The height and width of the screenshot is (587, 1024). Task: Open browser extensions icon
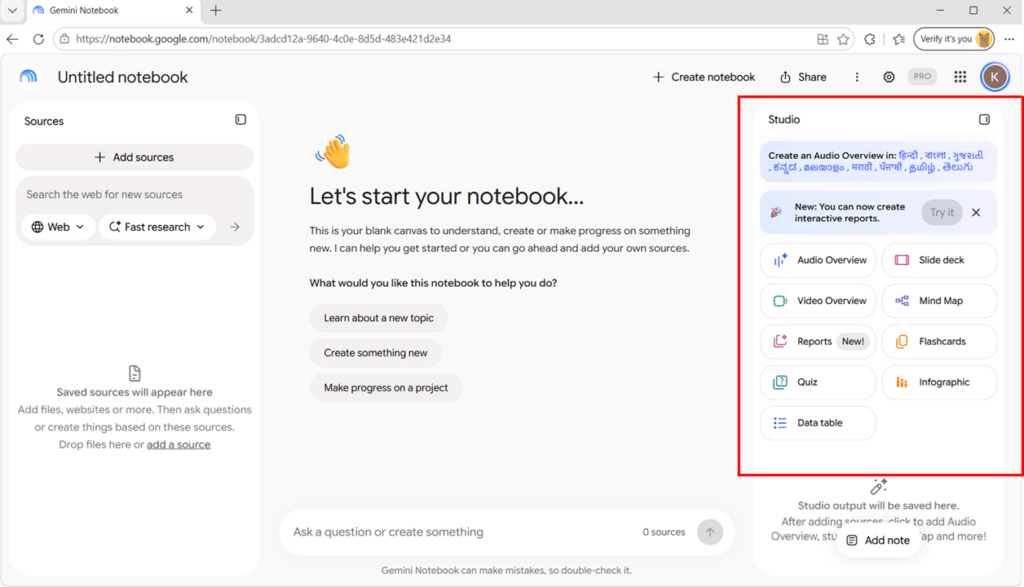pyautogui.click(x=870, y=39)
